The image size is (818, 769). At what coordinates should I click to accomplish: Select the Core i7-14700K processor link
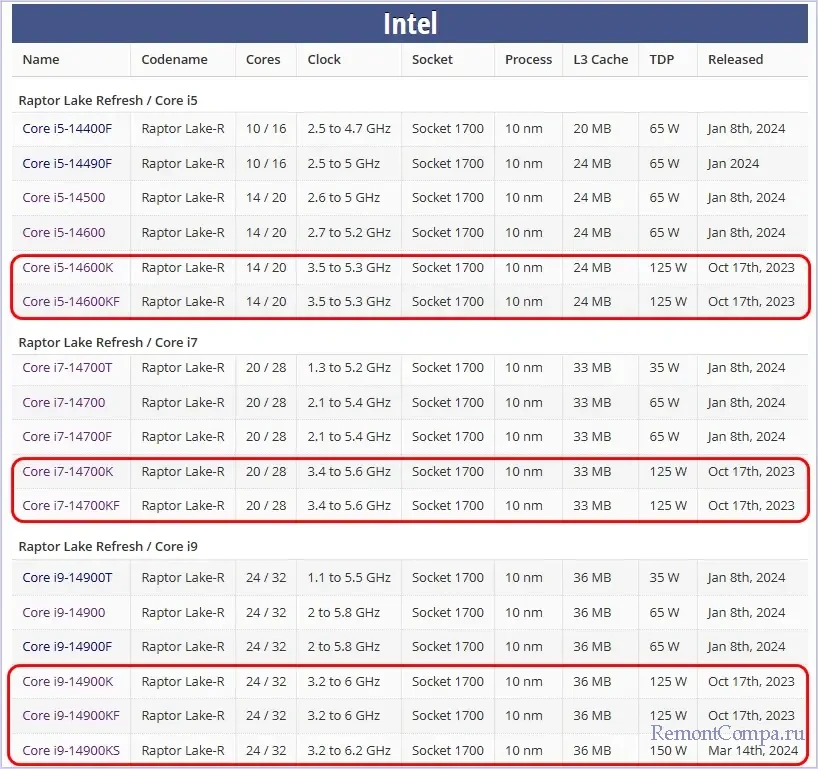pos(67,471)
